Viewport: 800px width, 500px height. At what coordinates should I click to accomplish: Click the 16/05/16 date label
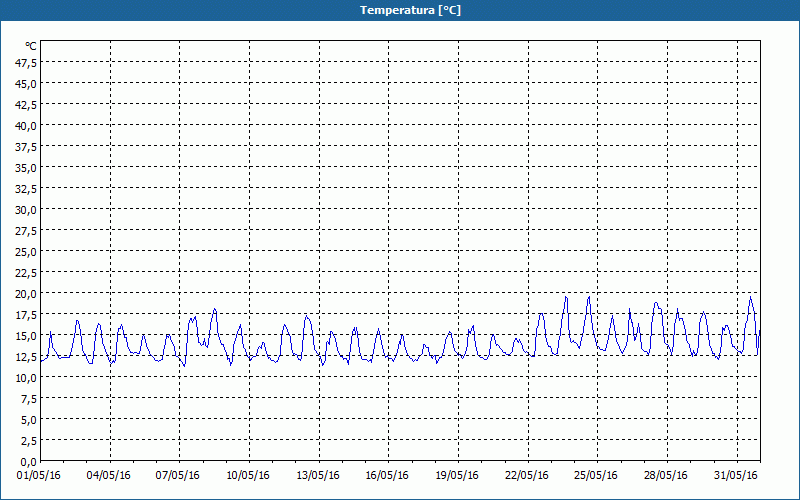387,476
